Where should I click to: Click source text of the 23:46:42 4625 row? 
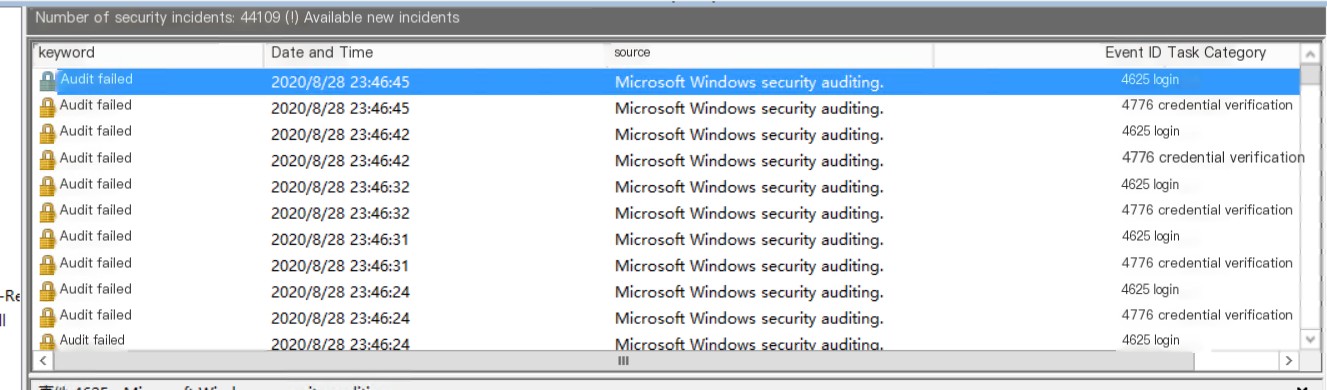pos(749,134)
